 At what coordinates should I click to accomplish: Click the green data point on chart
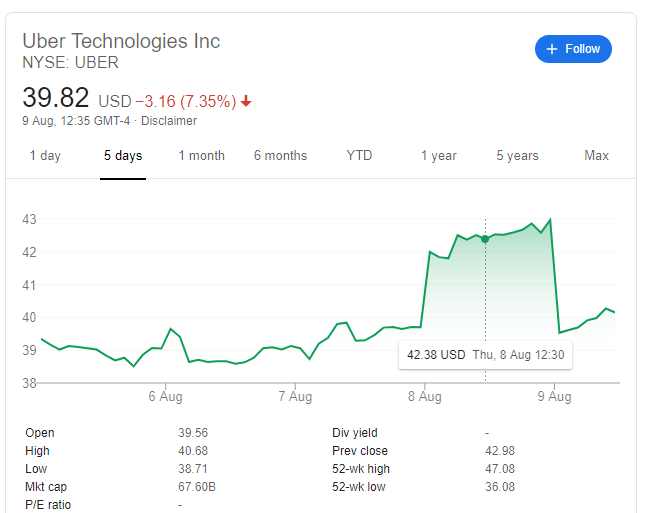[485, 238]
